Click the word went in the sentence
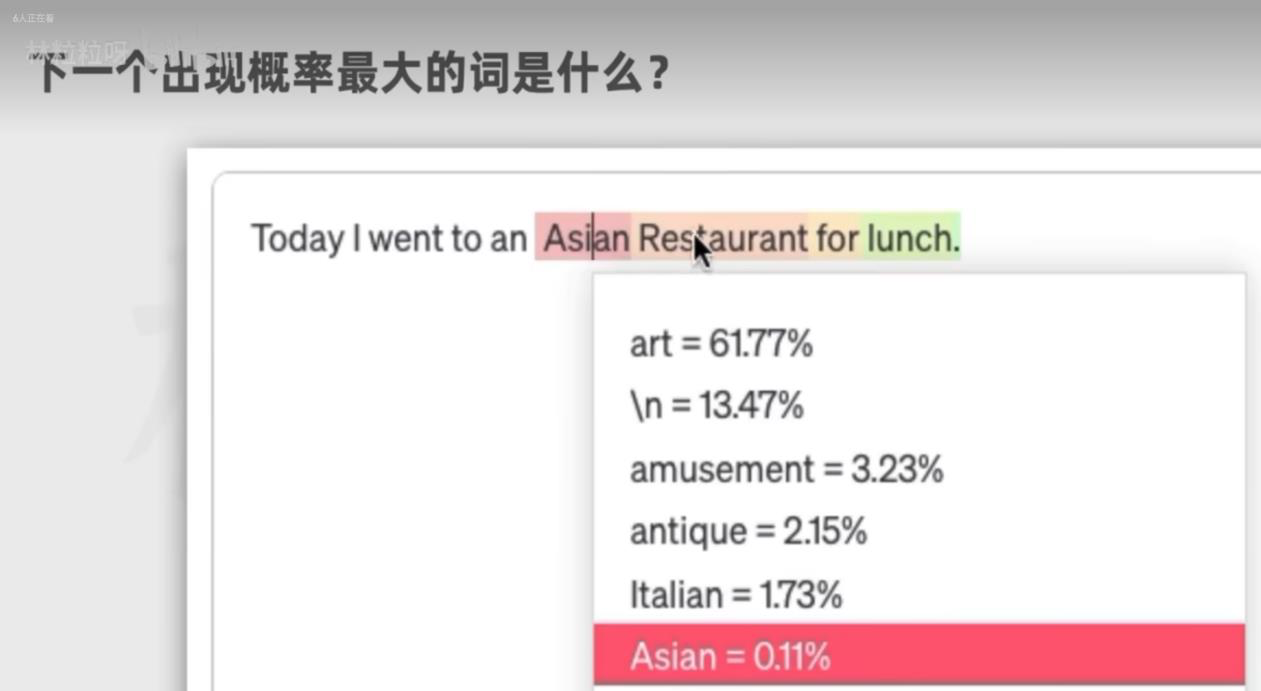The image size is (1261, 691). tap(409, 238)
